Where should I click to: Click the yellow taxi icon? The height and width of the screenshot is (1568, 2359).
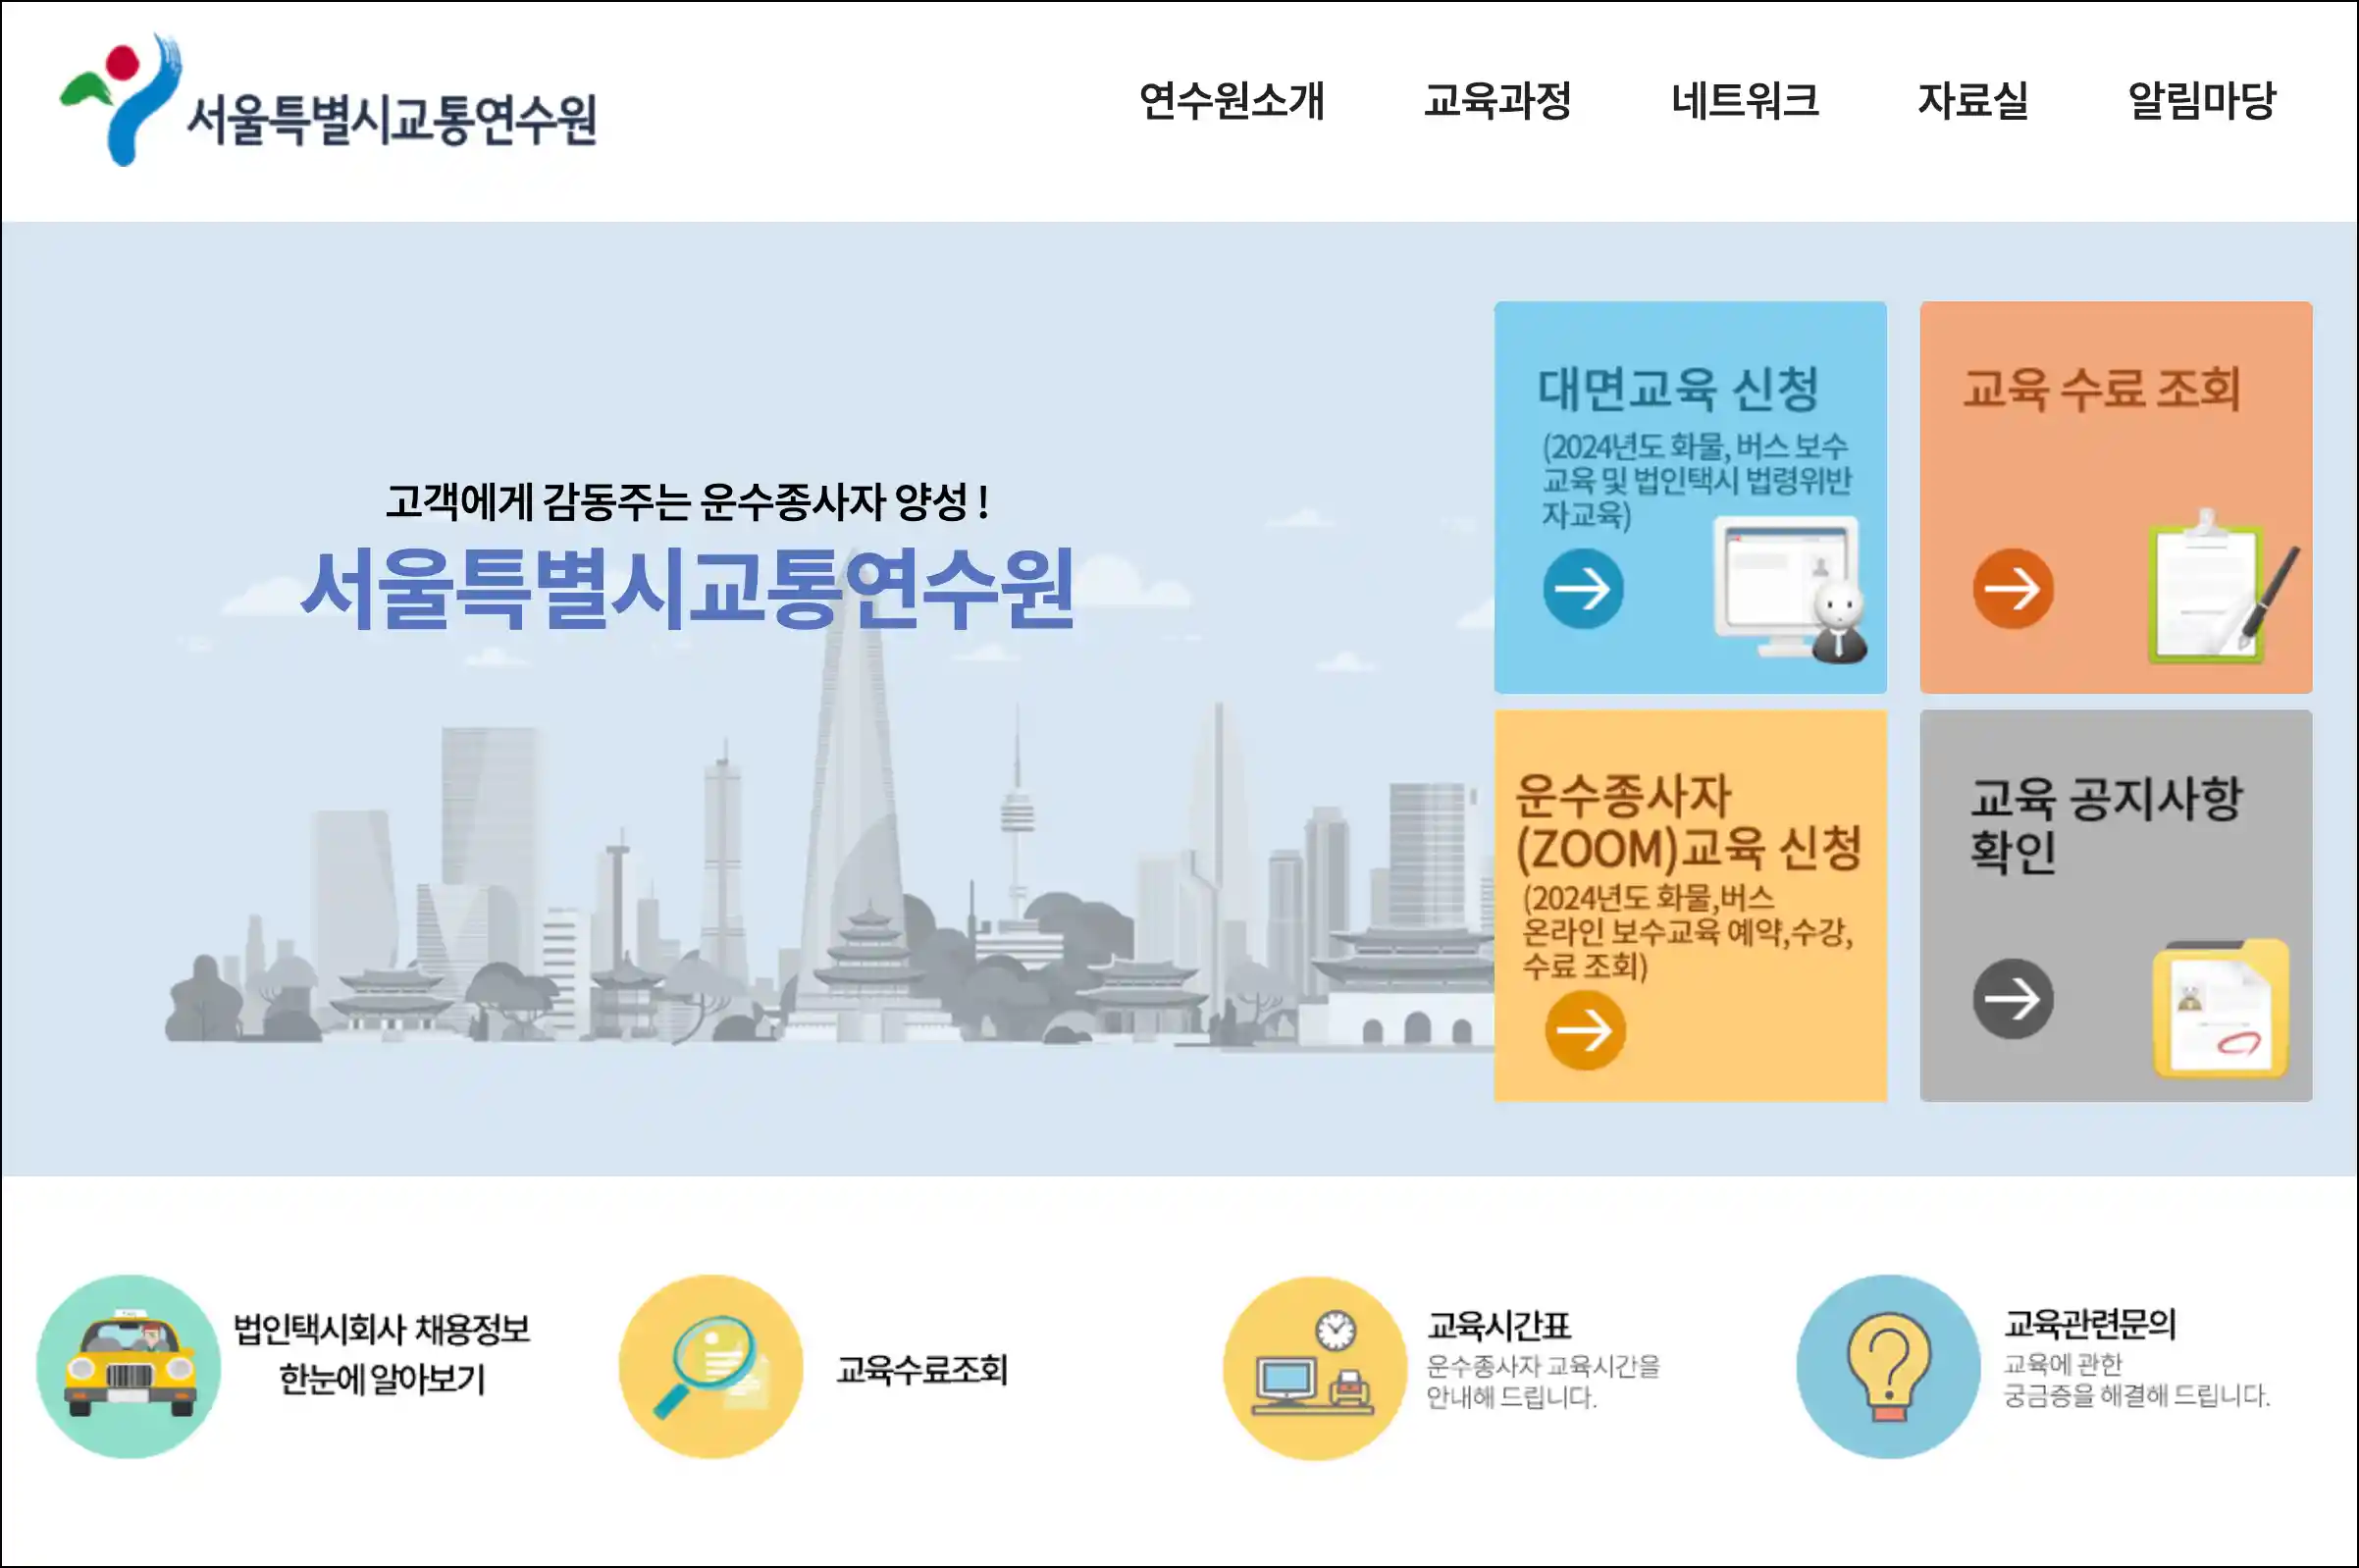[129, 1366]
